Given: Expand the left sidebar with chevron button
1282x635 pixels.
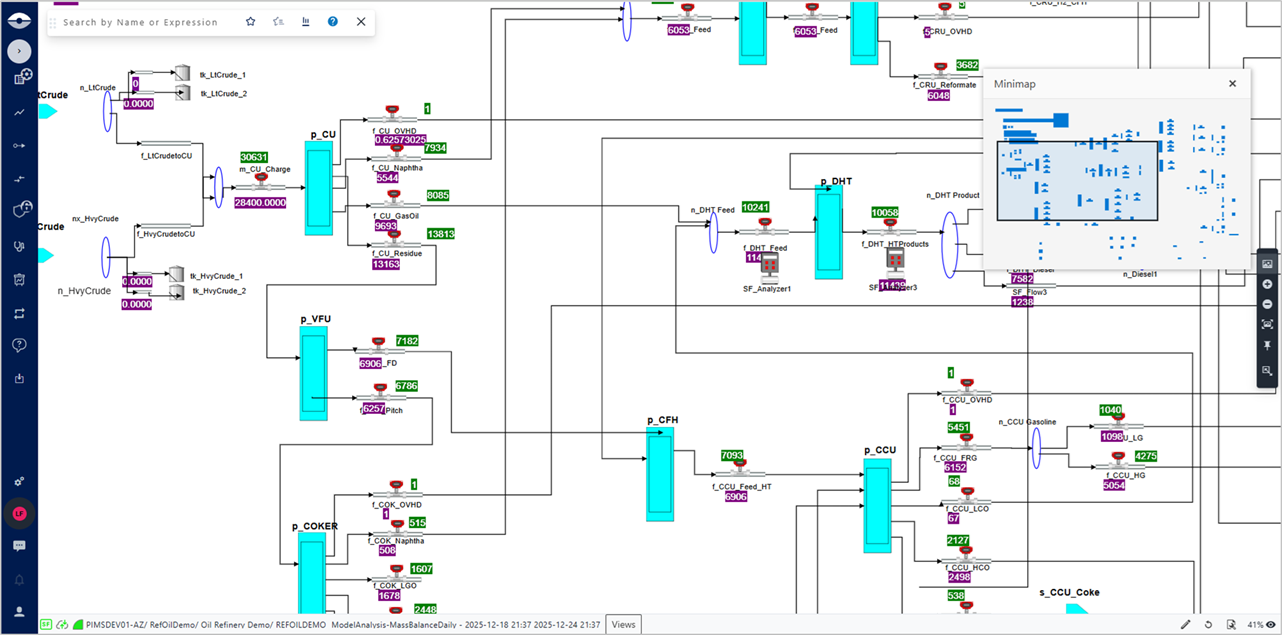Looking at the screenshot, I should click(x=19, y=50).
